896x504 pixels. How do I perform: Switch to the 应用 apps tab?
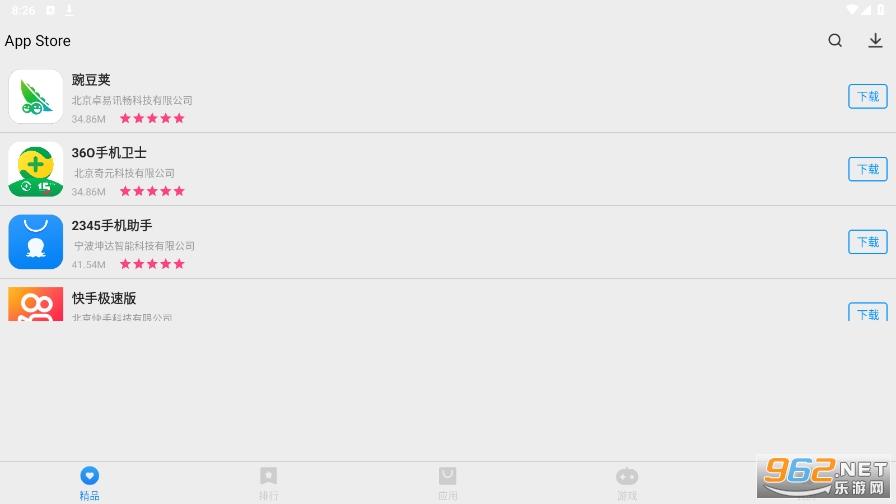447,483
